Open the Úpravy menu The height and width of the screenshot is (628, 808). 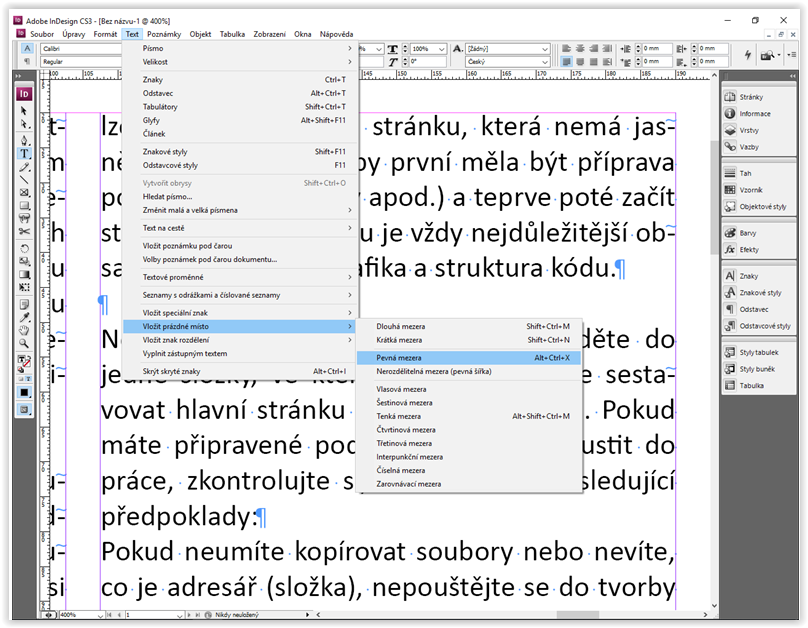(74, 34)
